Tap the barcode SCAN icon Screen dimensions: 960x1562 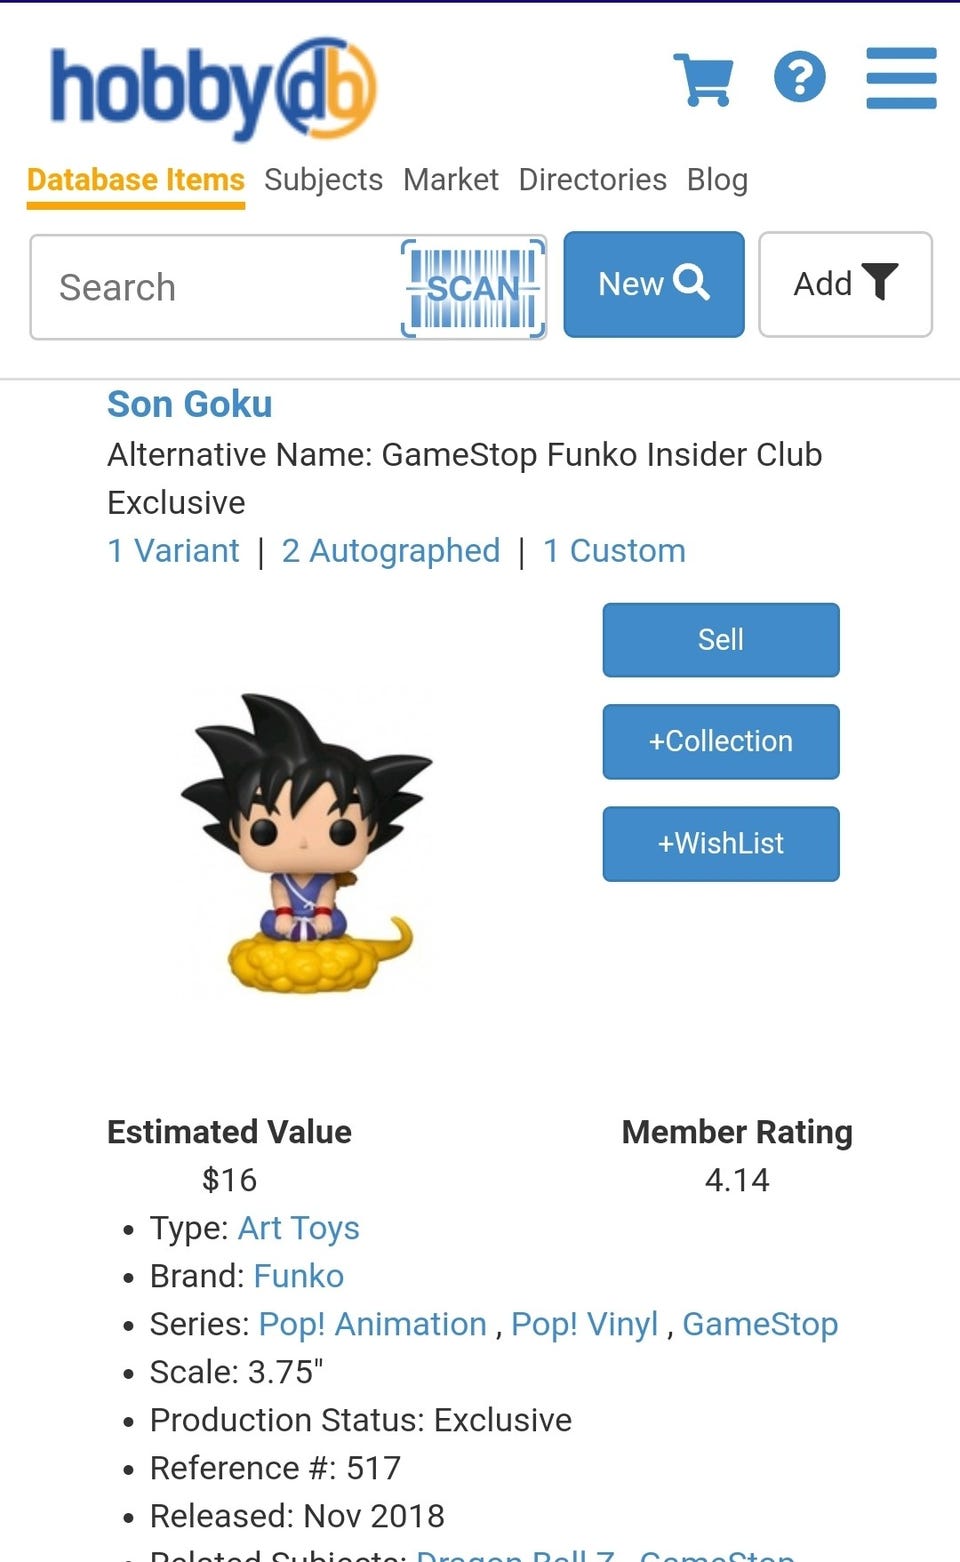(473, 288)
